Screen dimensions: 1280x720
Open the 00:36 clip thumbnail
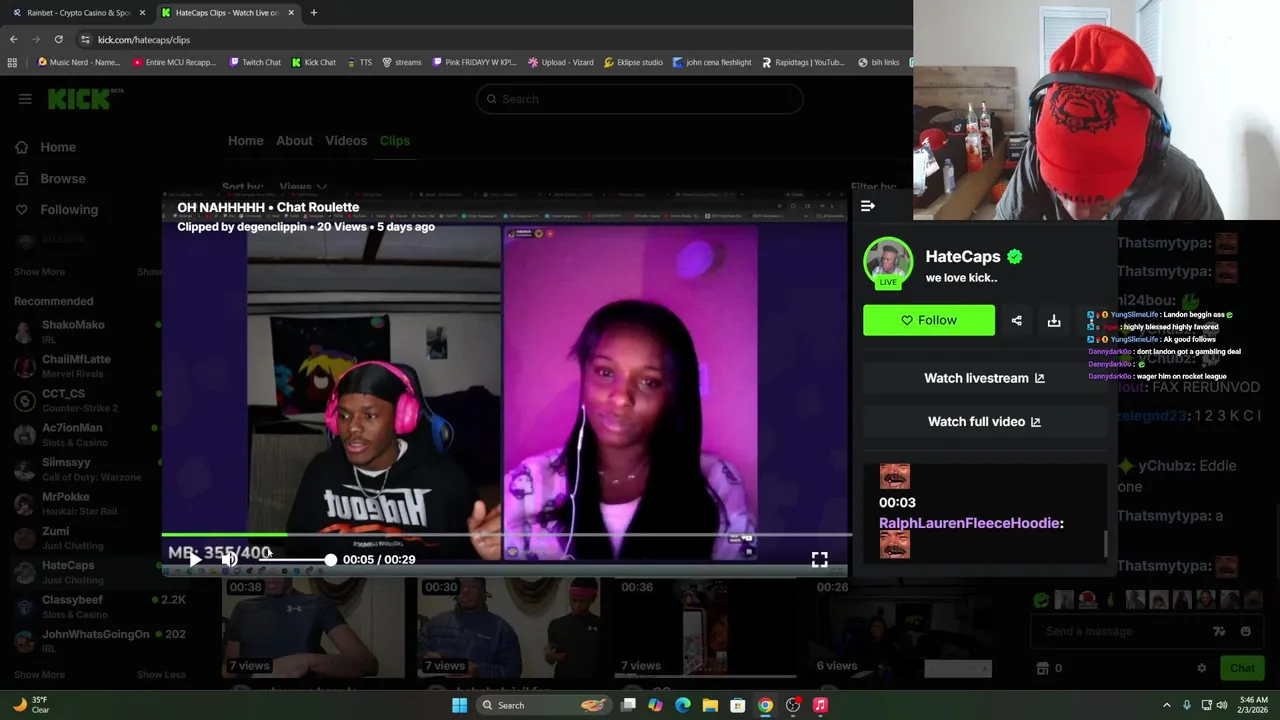click(x=705, y=627)
